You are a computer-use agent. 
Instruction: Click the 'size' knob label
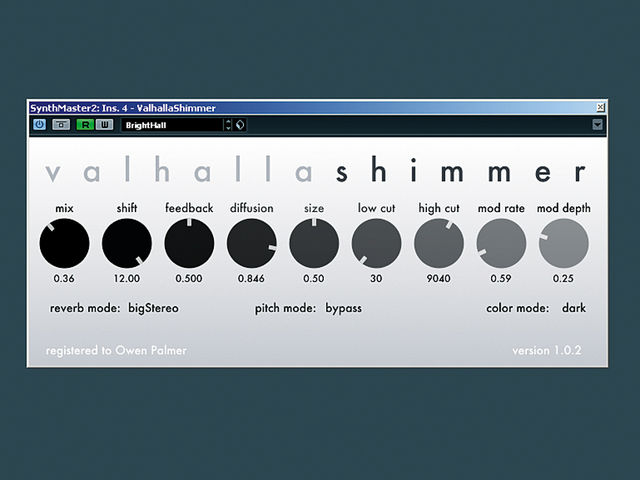click(x=314, y=209)
